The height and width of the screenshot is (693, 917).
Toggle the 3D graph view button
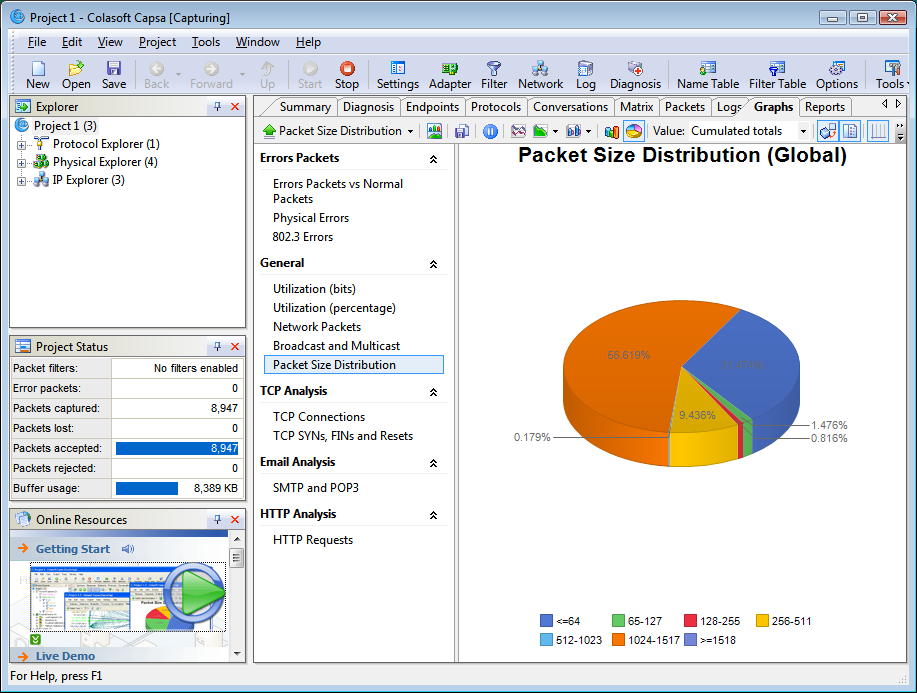(x=828, y=131)
